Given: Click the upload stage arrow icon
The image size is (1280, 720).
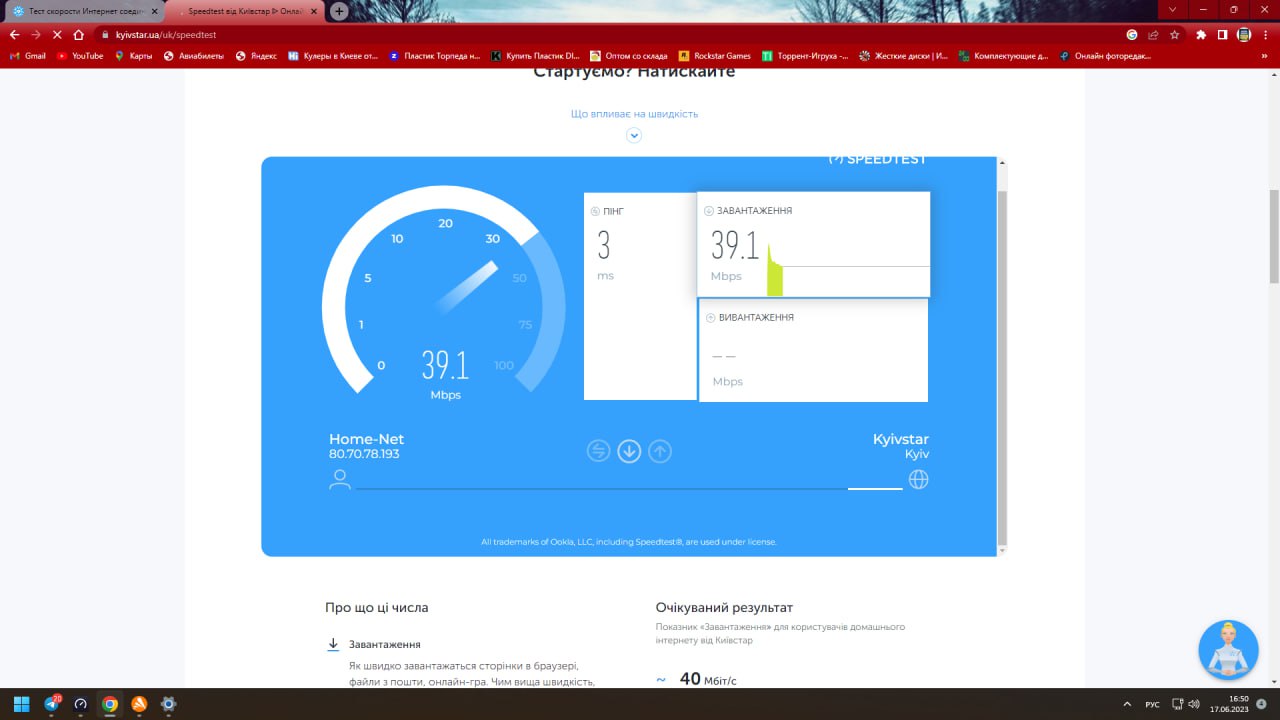Looking at the screenshot, I should 660,451.
